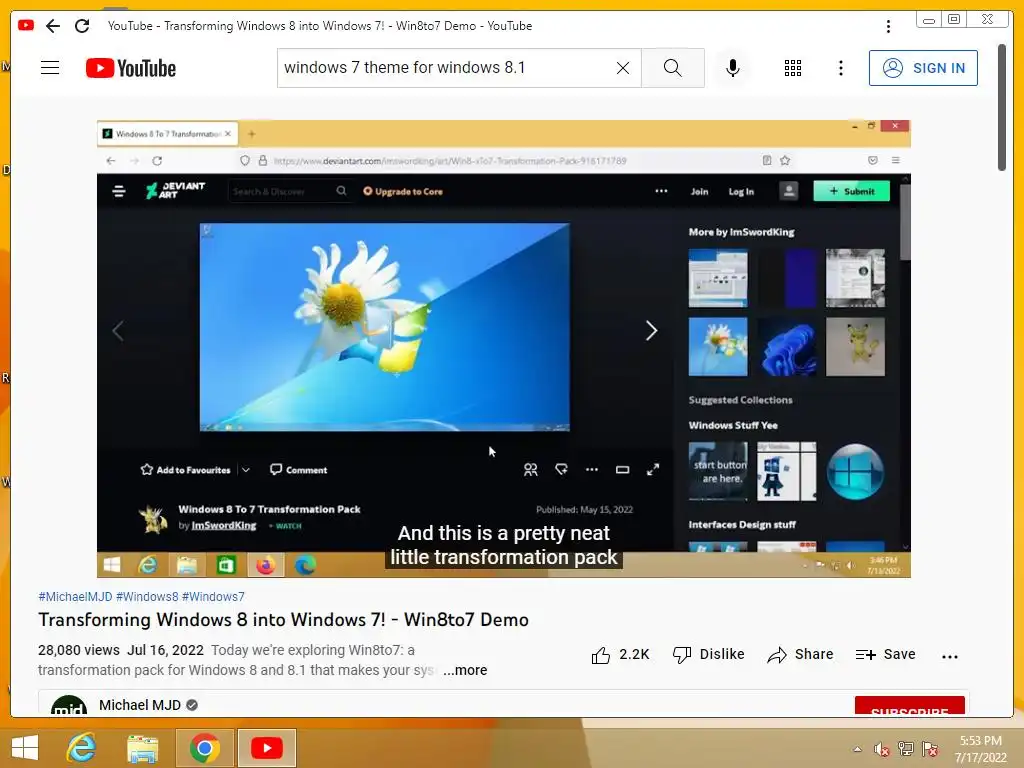This screenshot has width=1024, height=768.
Task: Like the video (2.2K)
Action: coord(620,654)
